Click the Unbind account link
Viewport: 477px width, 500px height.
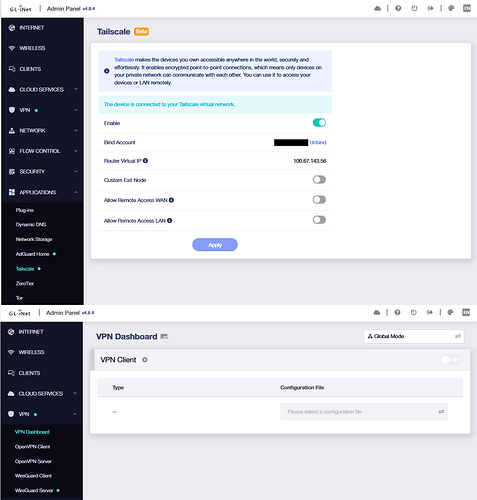pyautogui.click(x=318, y=142)
